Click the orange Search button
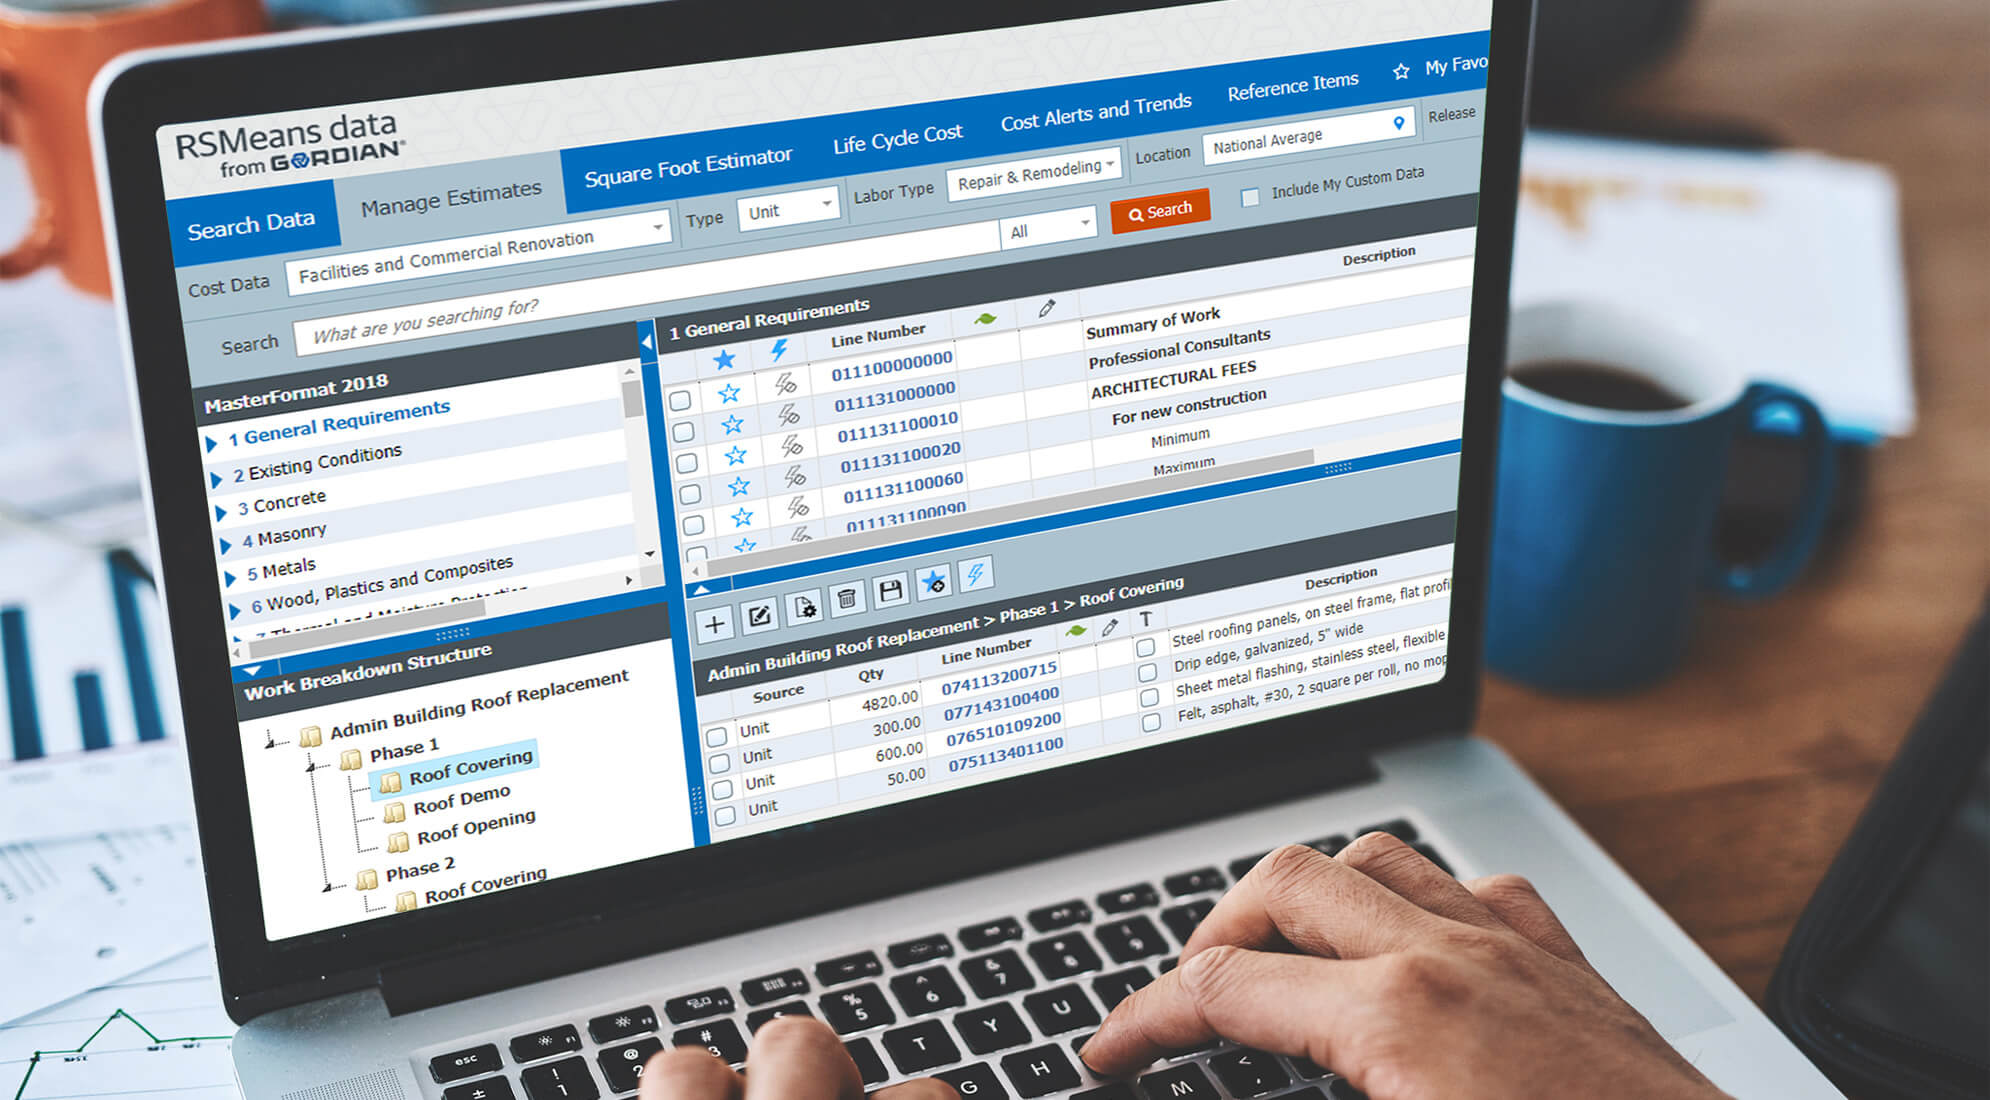 [1157, 213]
